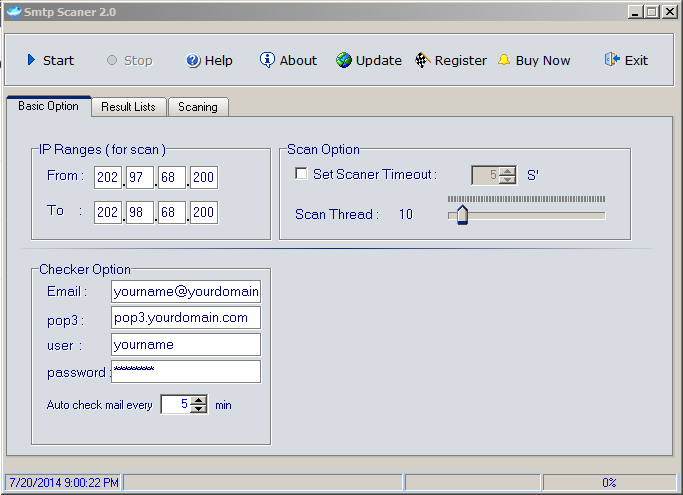Click the Register checkered flag icon
The image size is (683, 495).
[x=422, y=60]
